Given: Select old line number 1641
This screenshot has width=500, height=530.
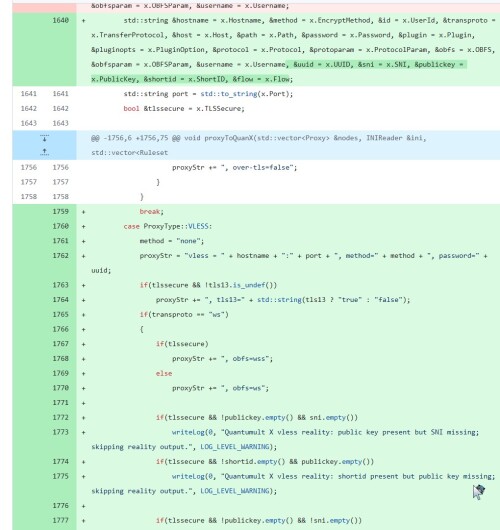Looking at the screenshot, I should pos(29,94).
